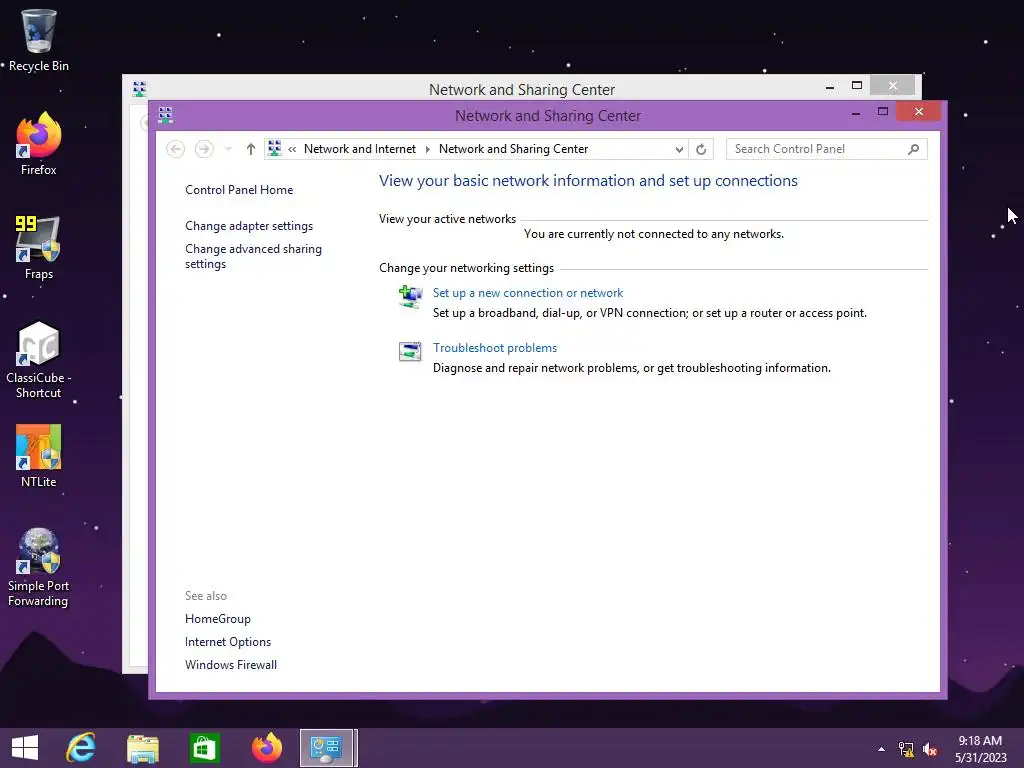Open the Windows Start button

pyautogui.click(x=25, y=748)
